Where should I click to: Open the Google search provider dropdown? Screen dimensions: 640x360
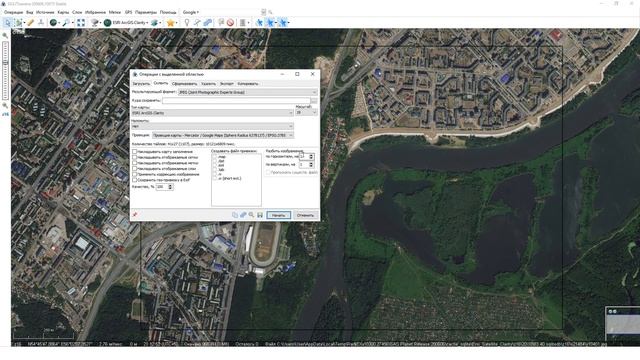tap(191, 12)
